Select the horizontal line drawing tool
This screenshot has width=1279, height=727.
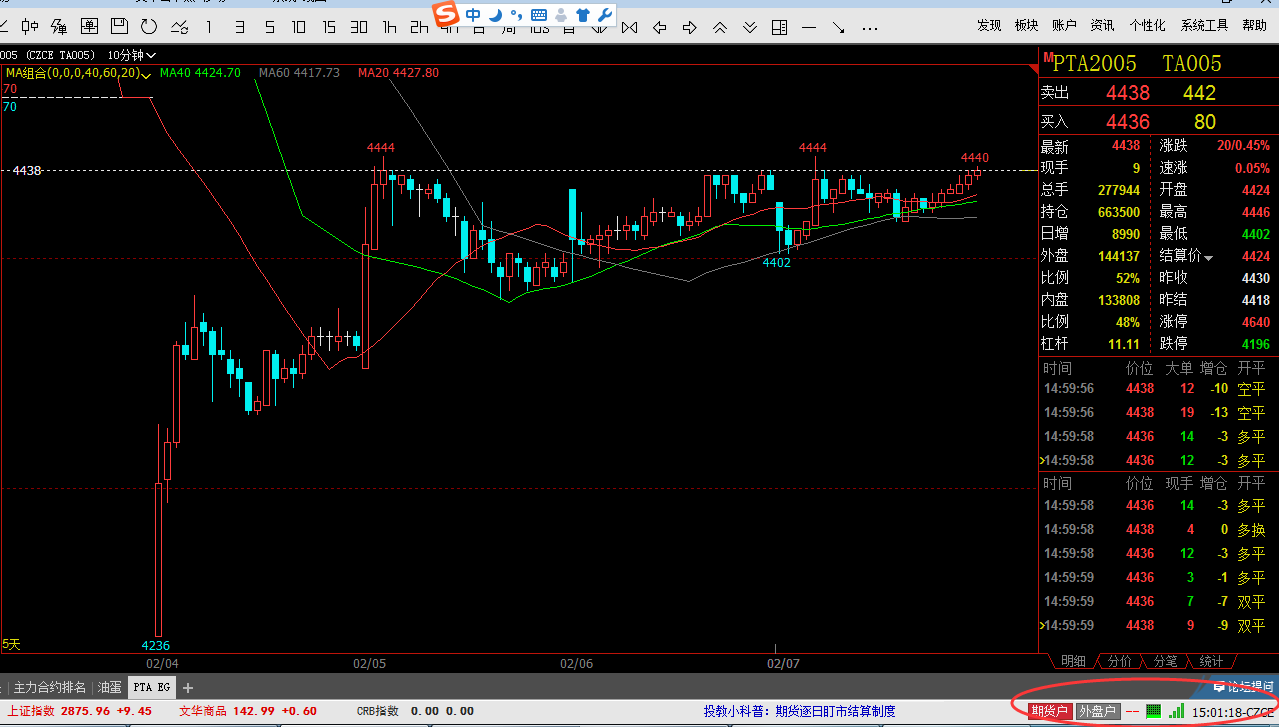pyautogui.click(x=809, y=27)
